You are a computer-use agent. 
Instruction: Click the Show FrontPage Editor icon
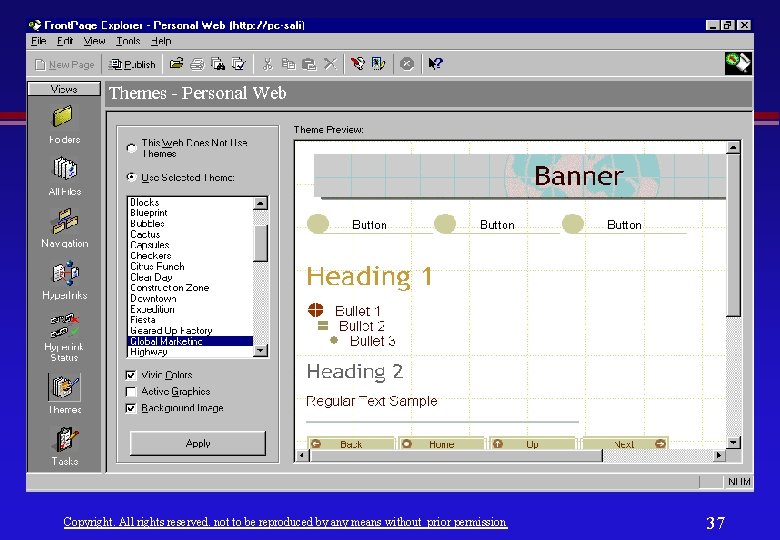point(357,64)
